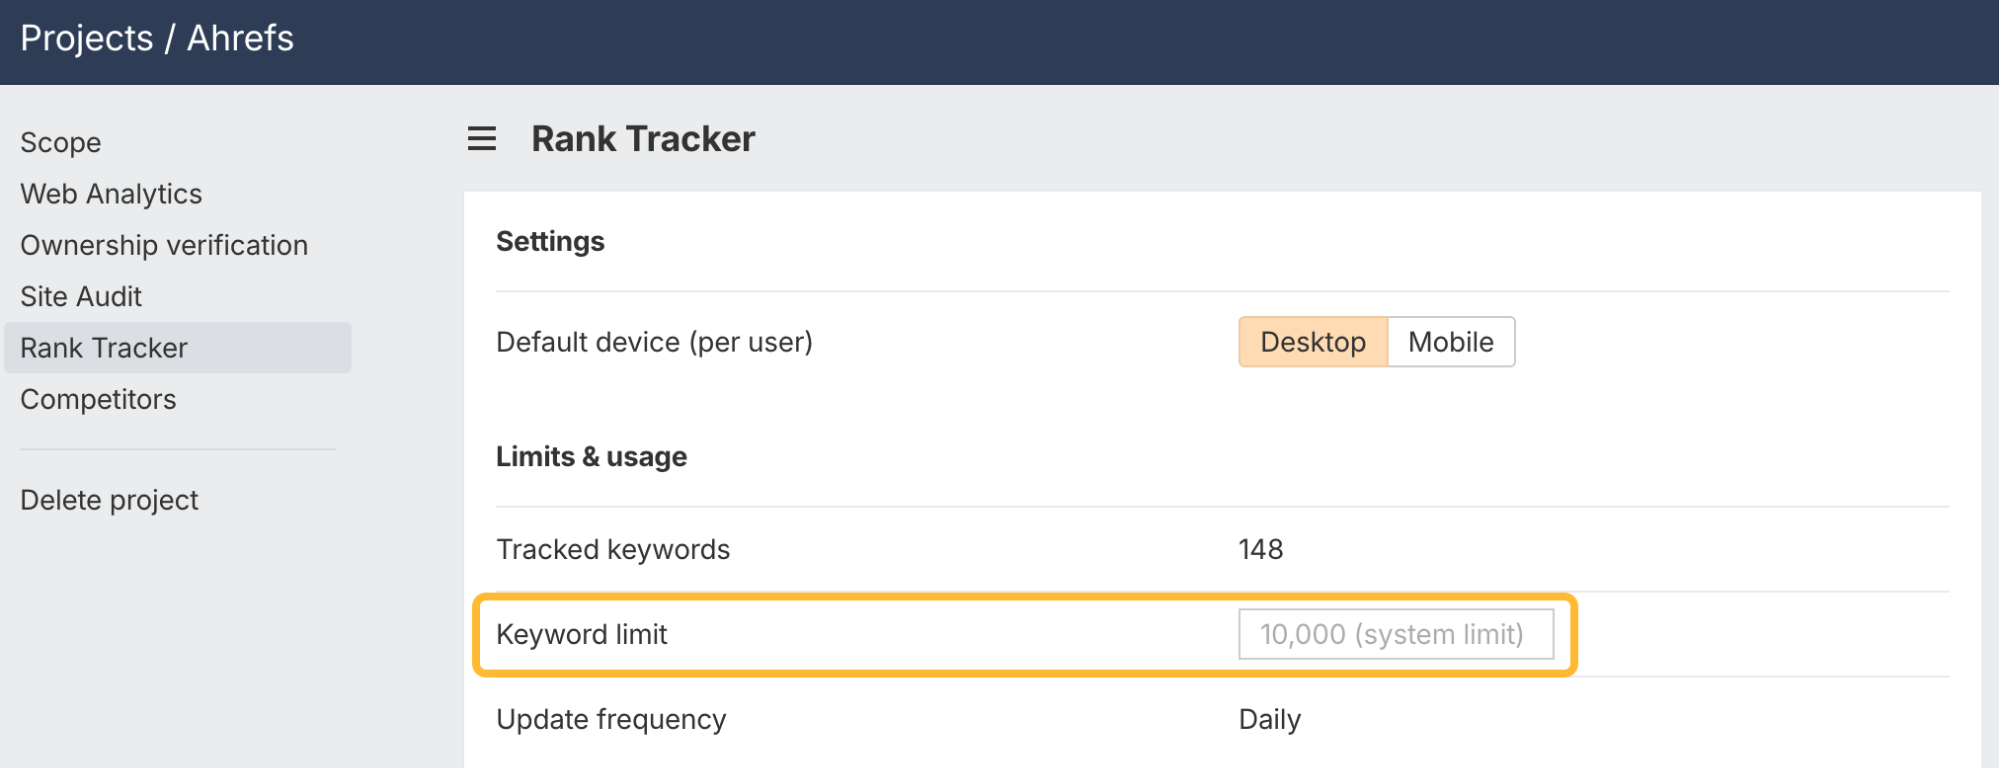The image size is (1999, 769).
Task: Click the Delete project link
Action: 109,500
